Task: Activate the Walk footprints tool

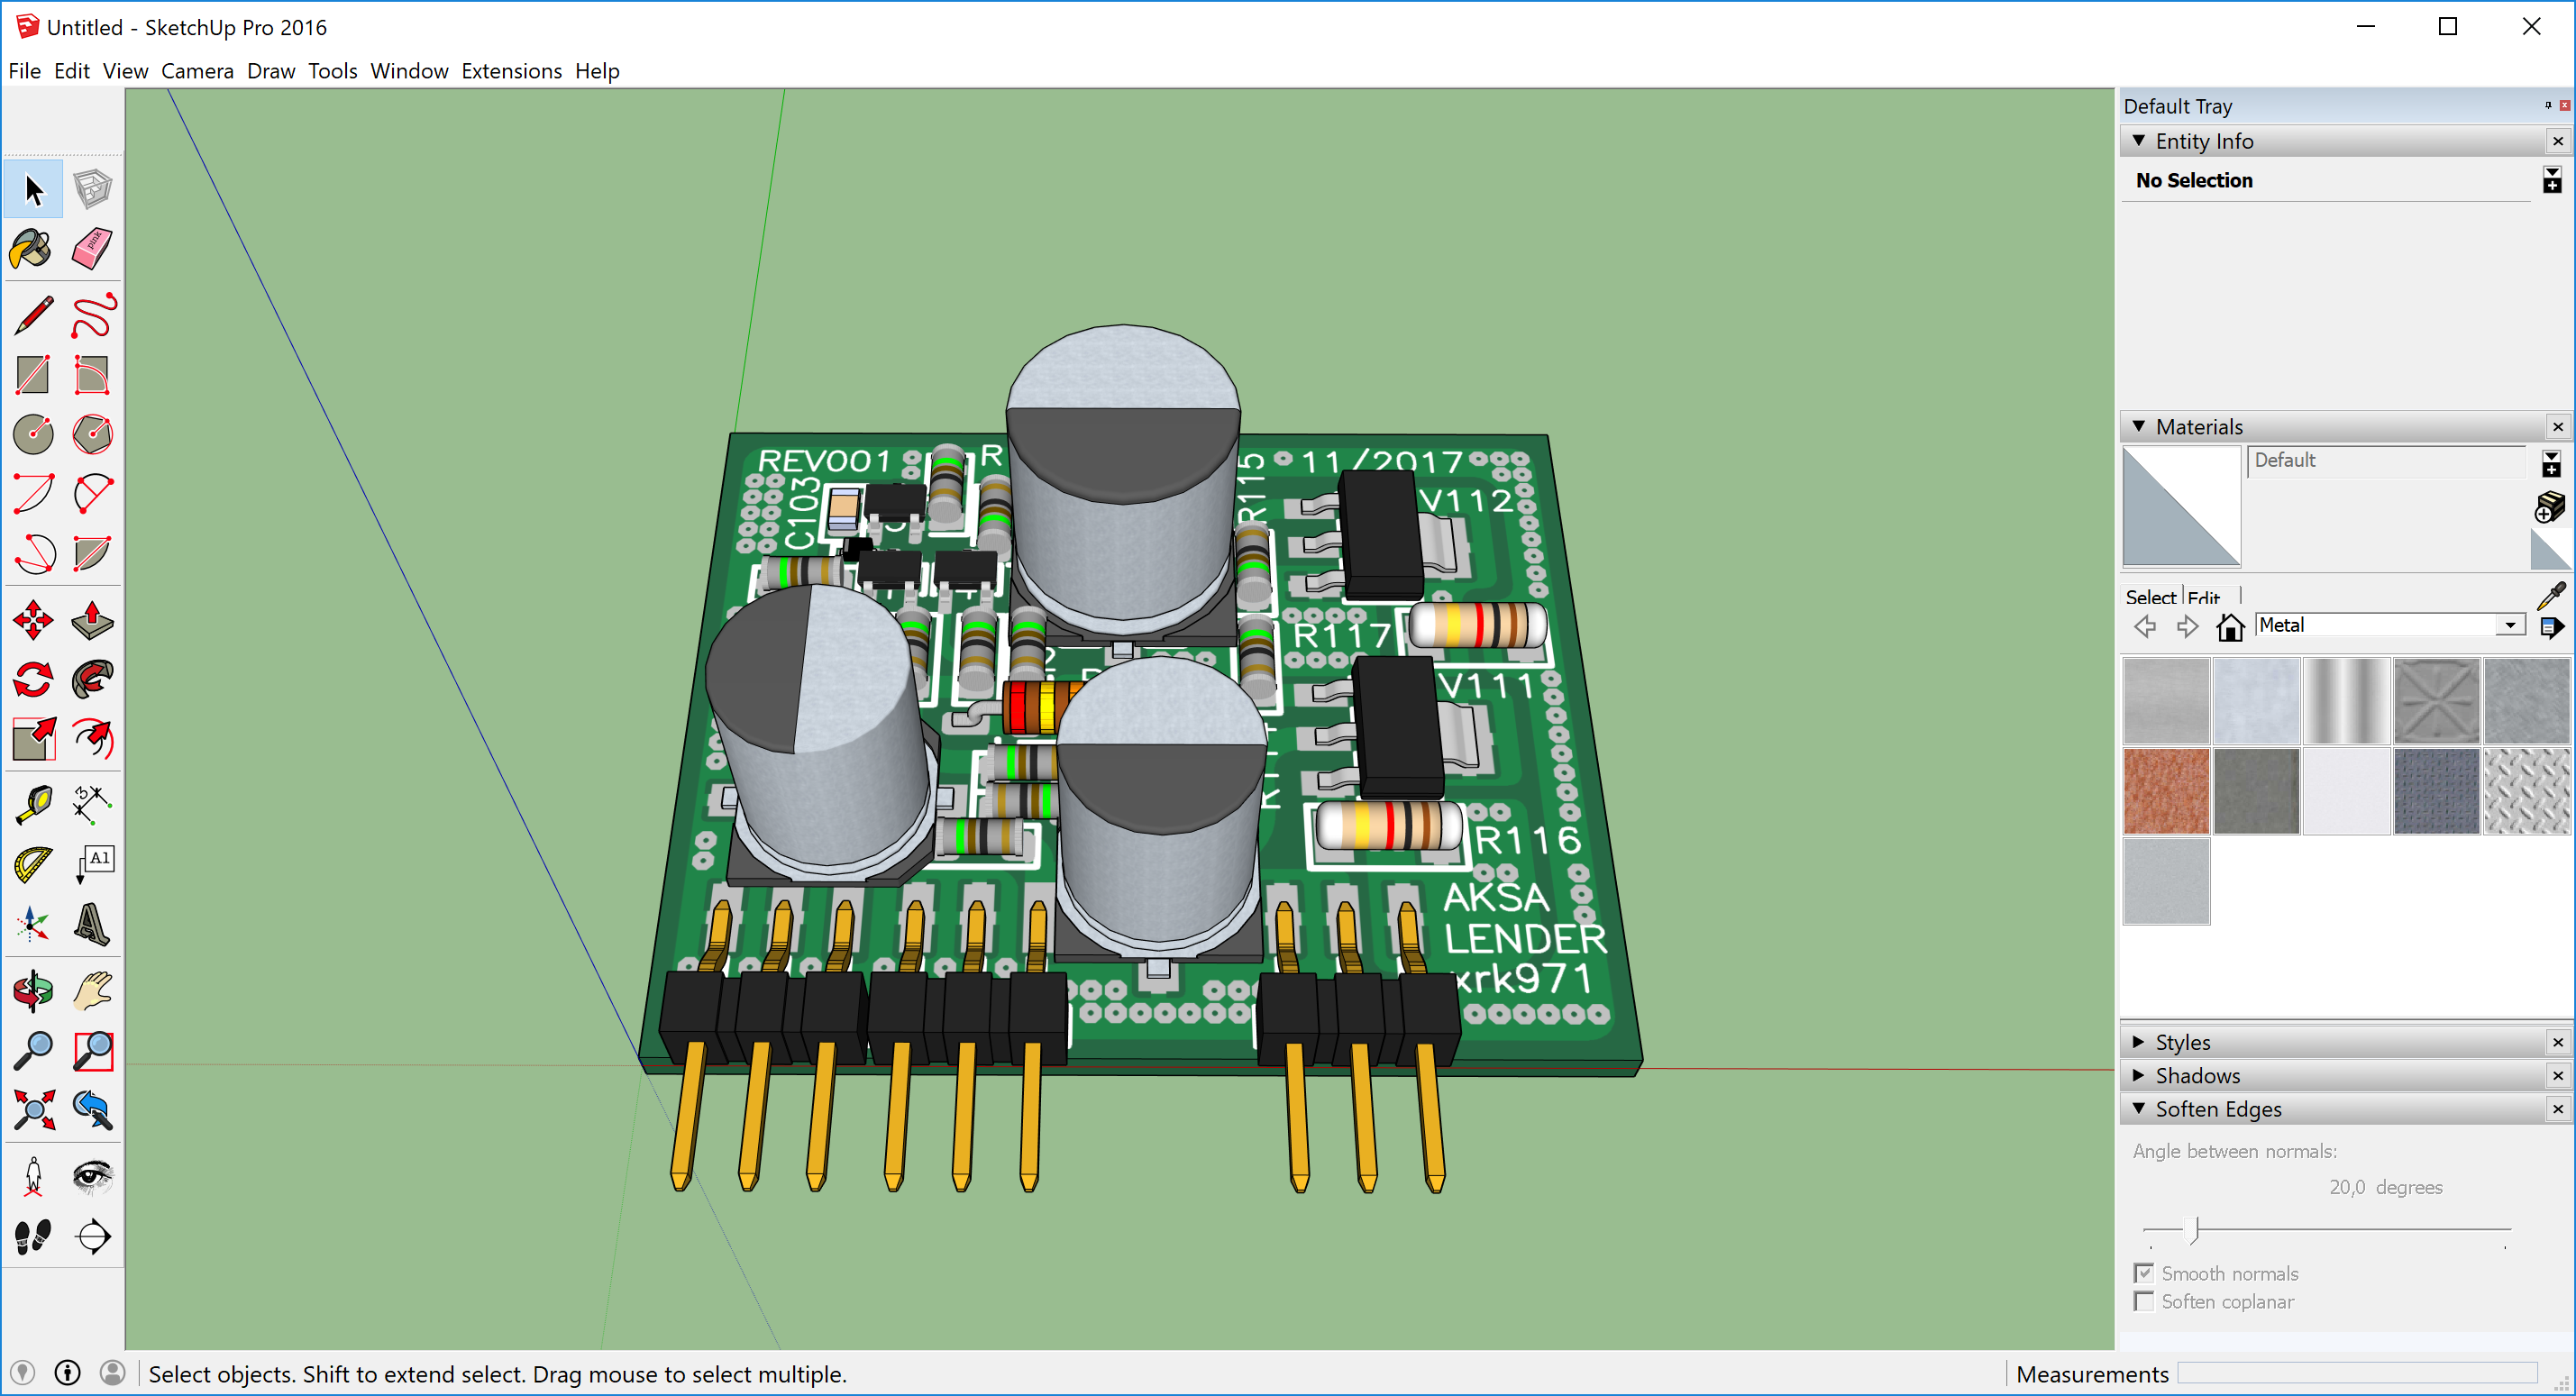Action: click(x=33, y=1236)
